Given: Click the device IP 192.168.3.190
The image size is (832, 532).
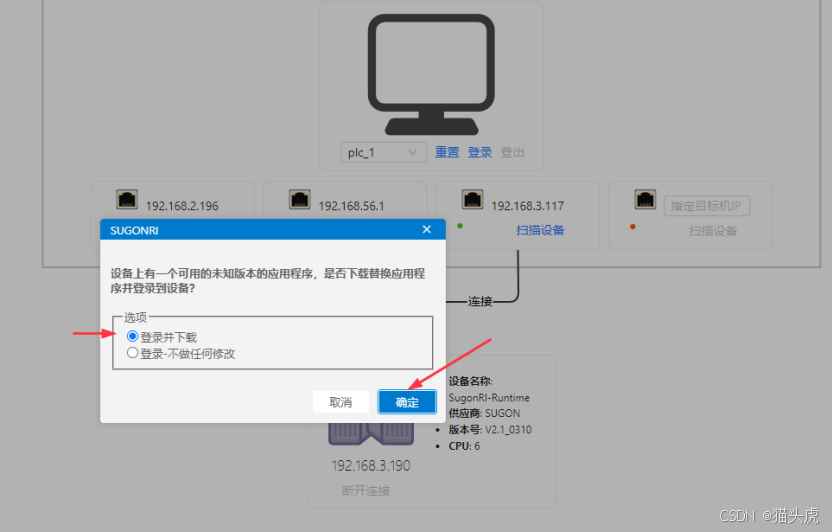Looking at the screenshot, I should click(371, 466).
